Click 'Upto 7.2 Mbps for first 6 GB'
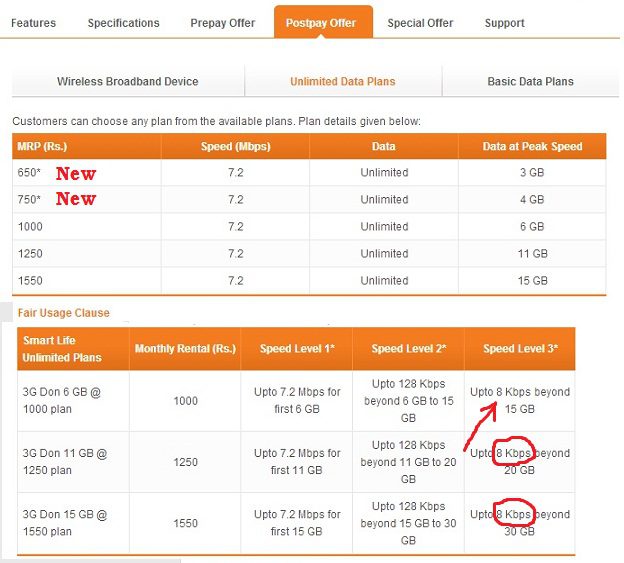 coord(297,401)
